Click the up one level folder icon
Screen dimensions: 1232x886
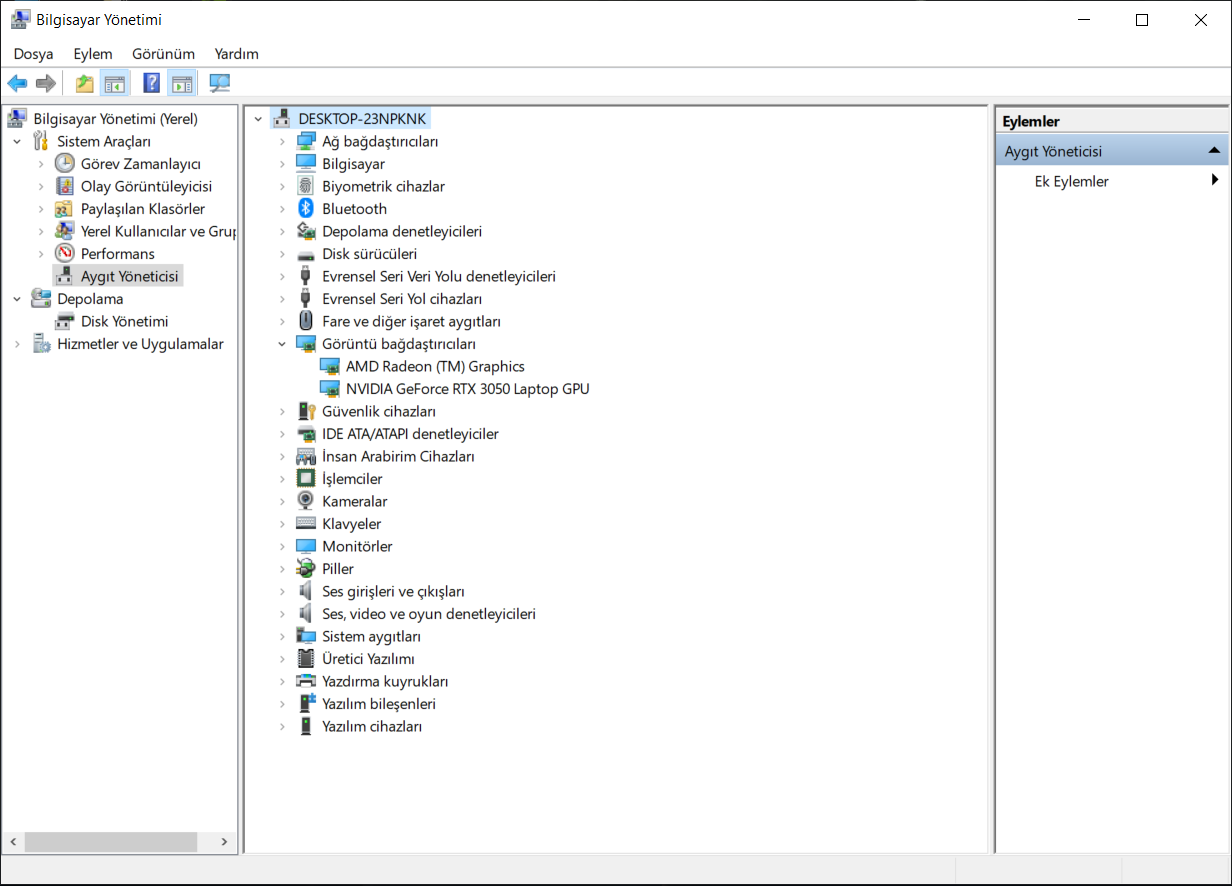click(x=85, y=83)
